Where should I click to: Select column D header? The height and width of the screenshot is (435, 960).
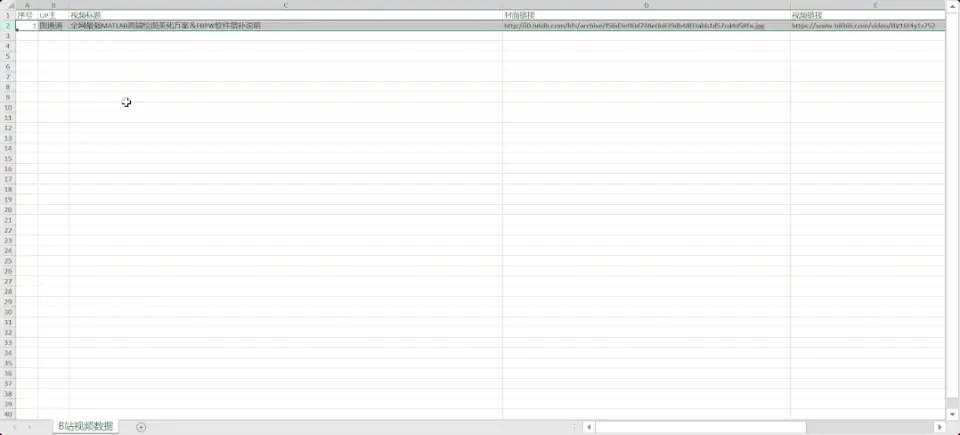tap(646, 5)
